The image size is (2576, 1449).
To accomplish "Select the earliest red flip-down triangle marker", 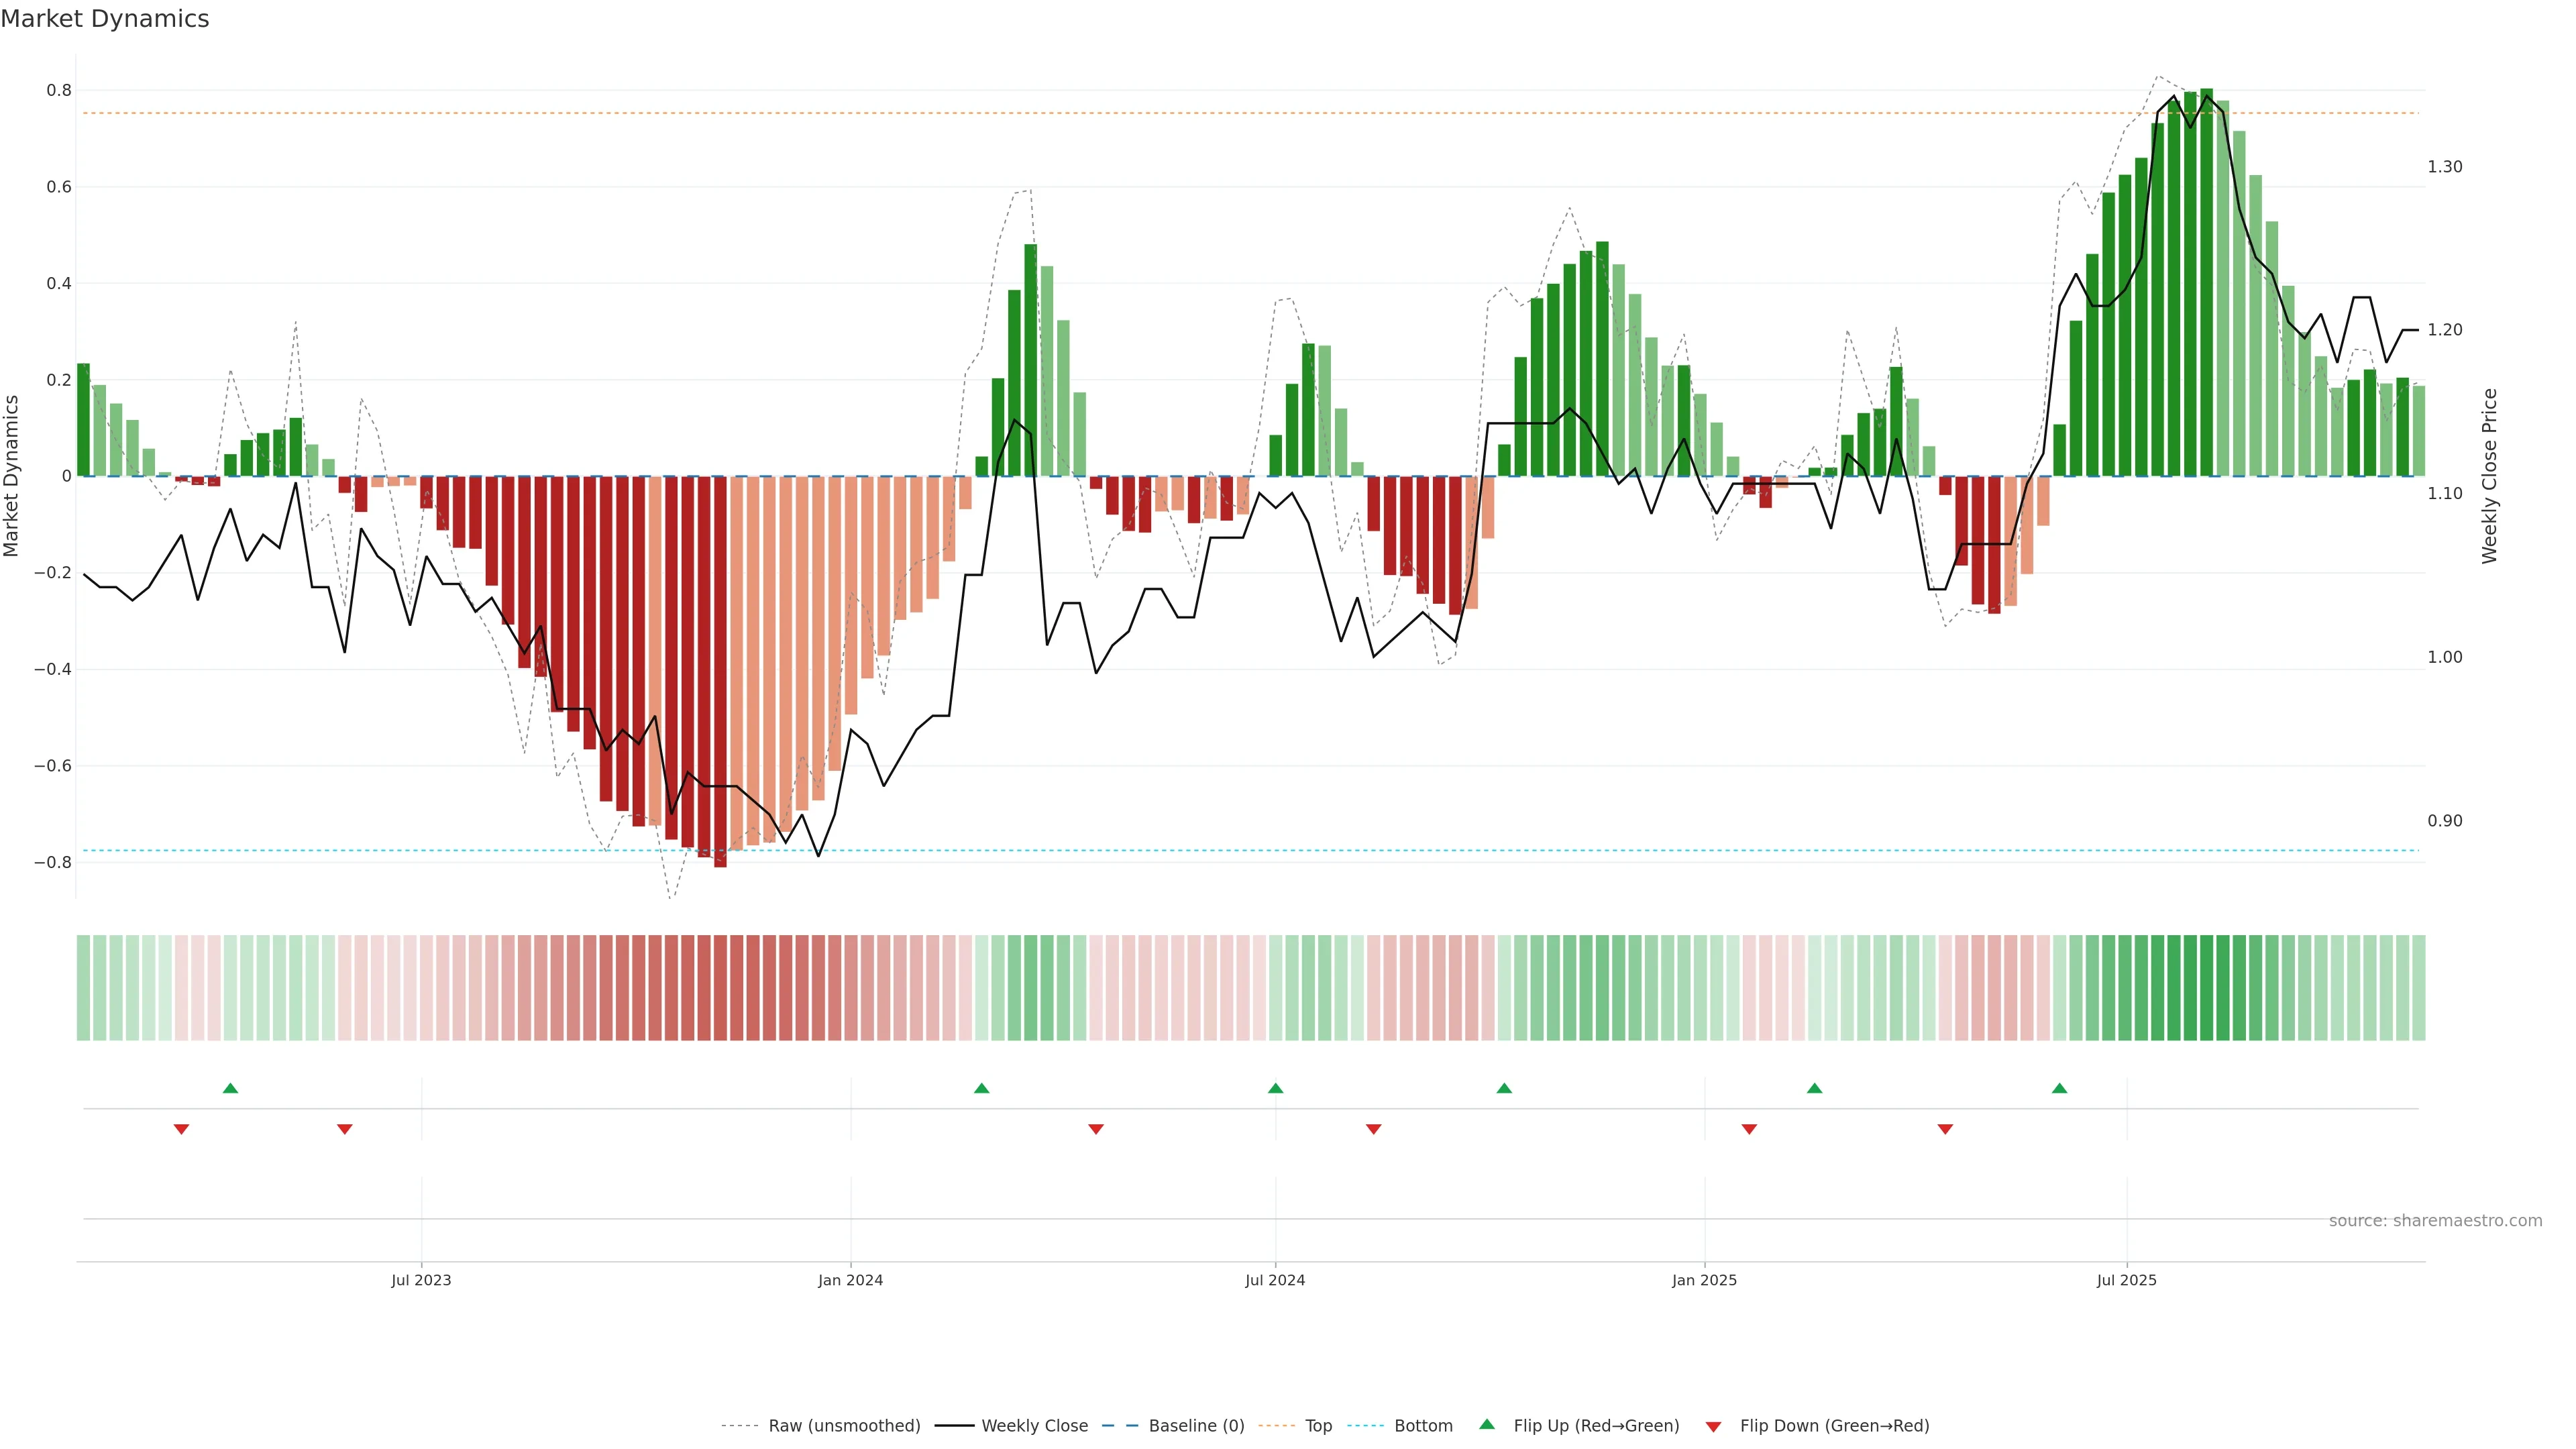I will tap(181, 1129).
